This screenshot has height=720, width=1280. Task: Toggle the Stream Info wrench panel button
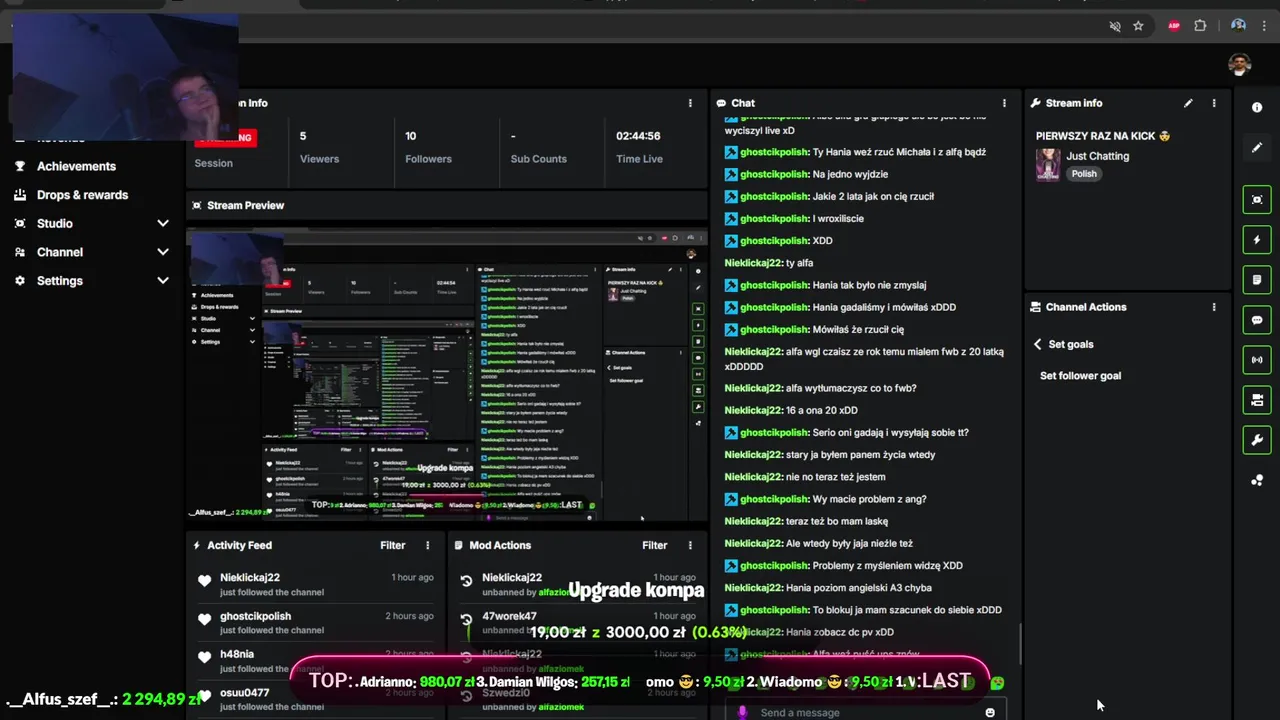coord(1257,440)
